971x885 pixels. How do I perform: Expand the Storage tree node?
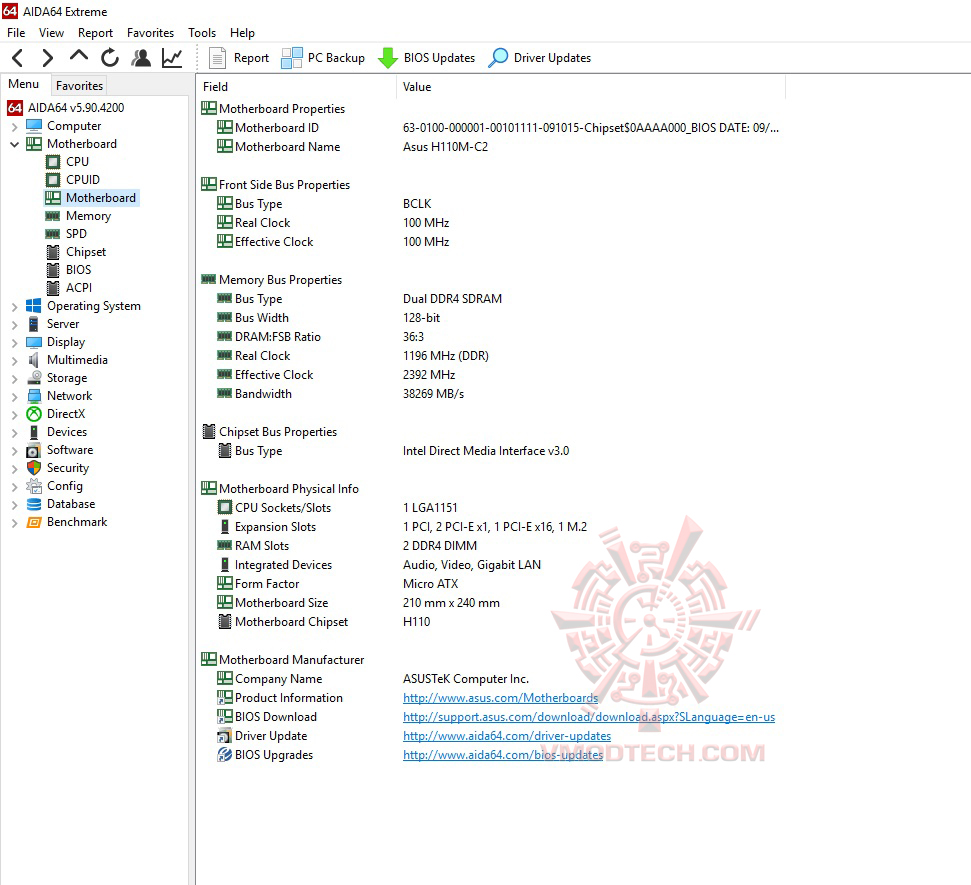point(15,378)
